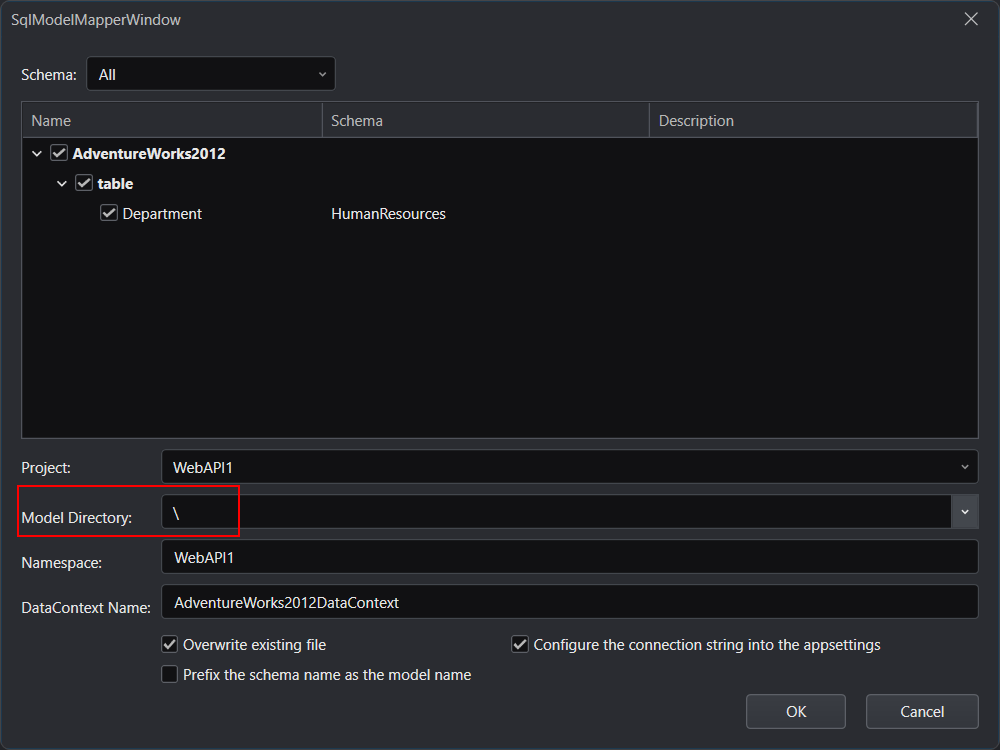Sort by the Schema column header
The image size is (1000, 750).
[485, 121]
